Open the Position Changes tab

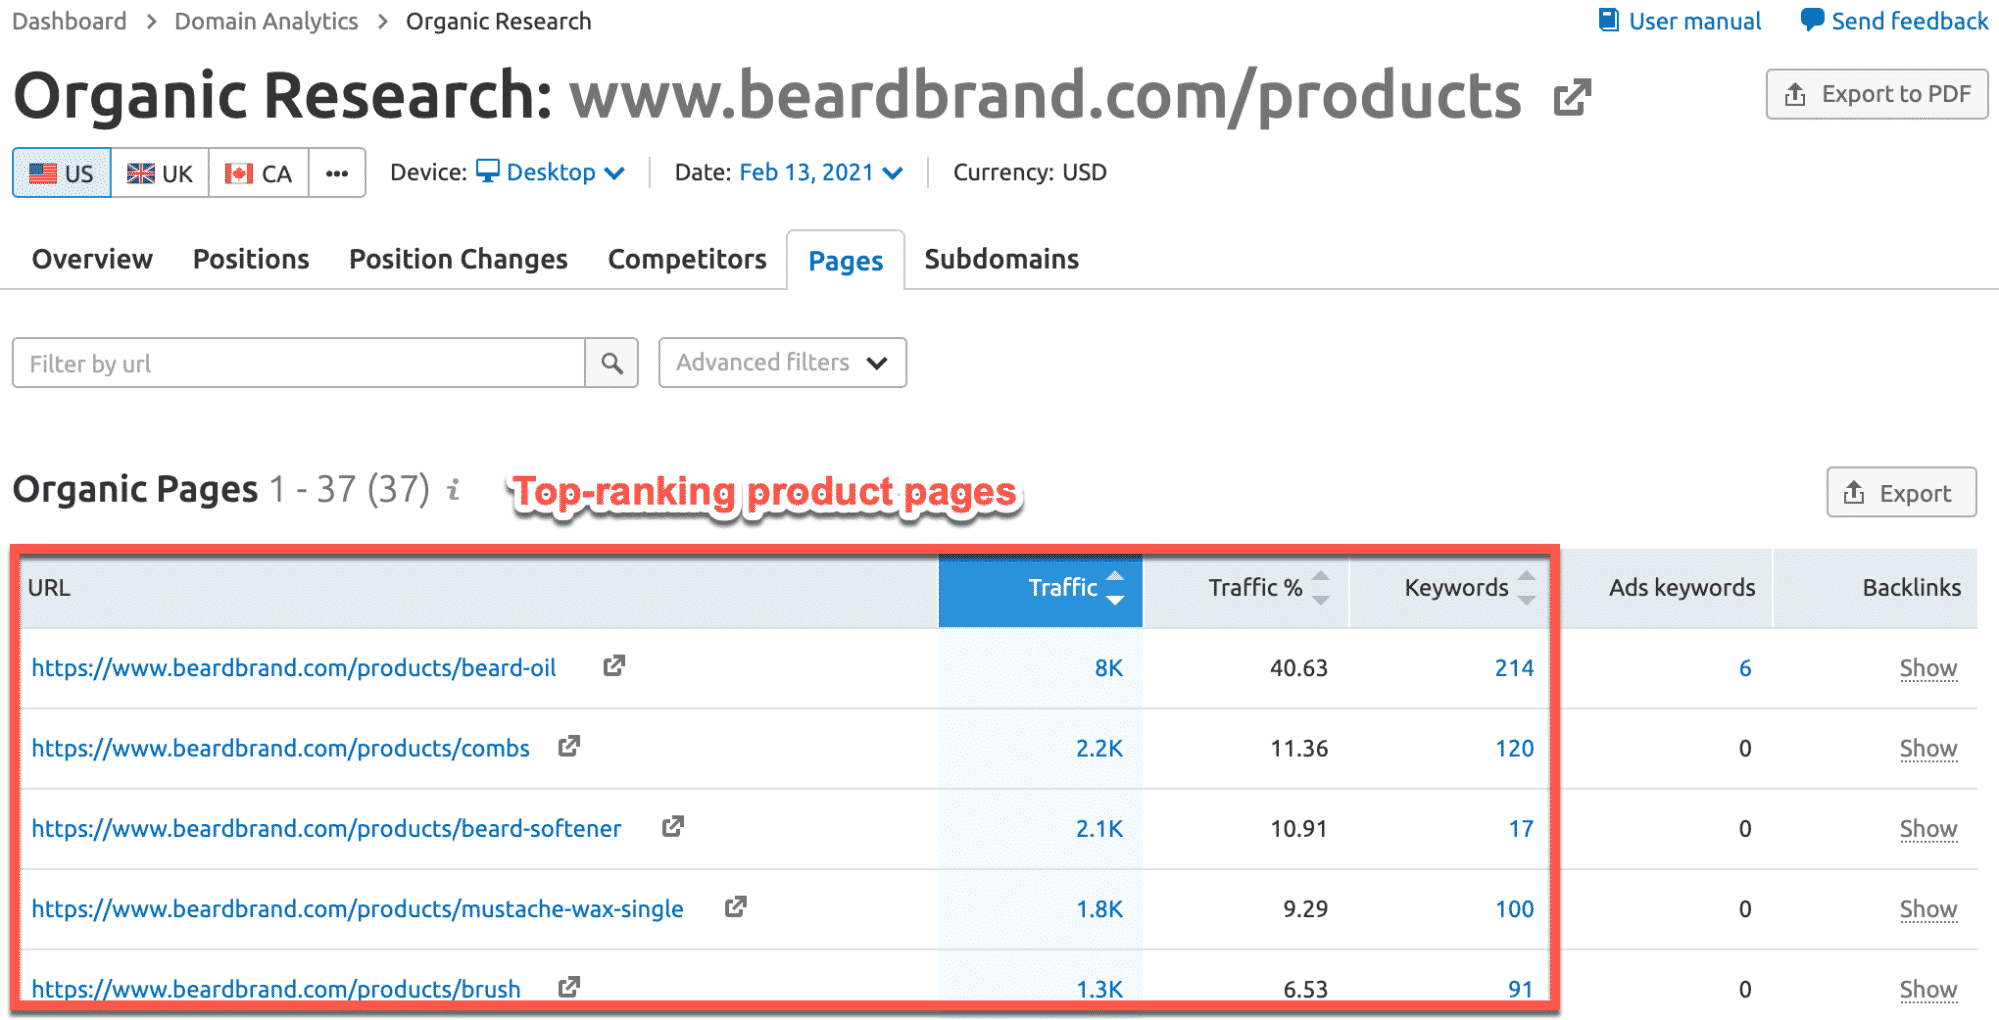click(x=458, y=259)
